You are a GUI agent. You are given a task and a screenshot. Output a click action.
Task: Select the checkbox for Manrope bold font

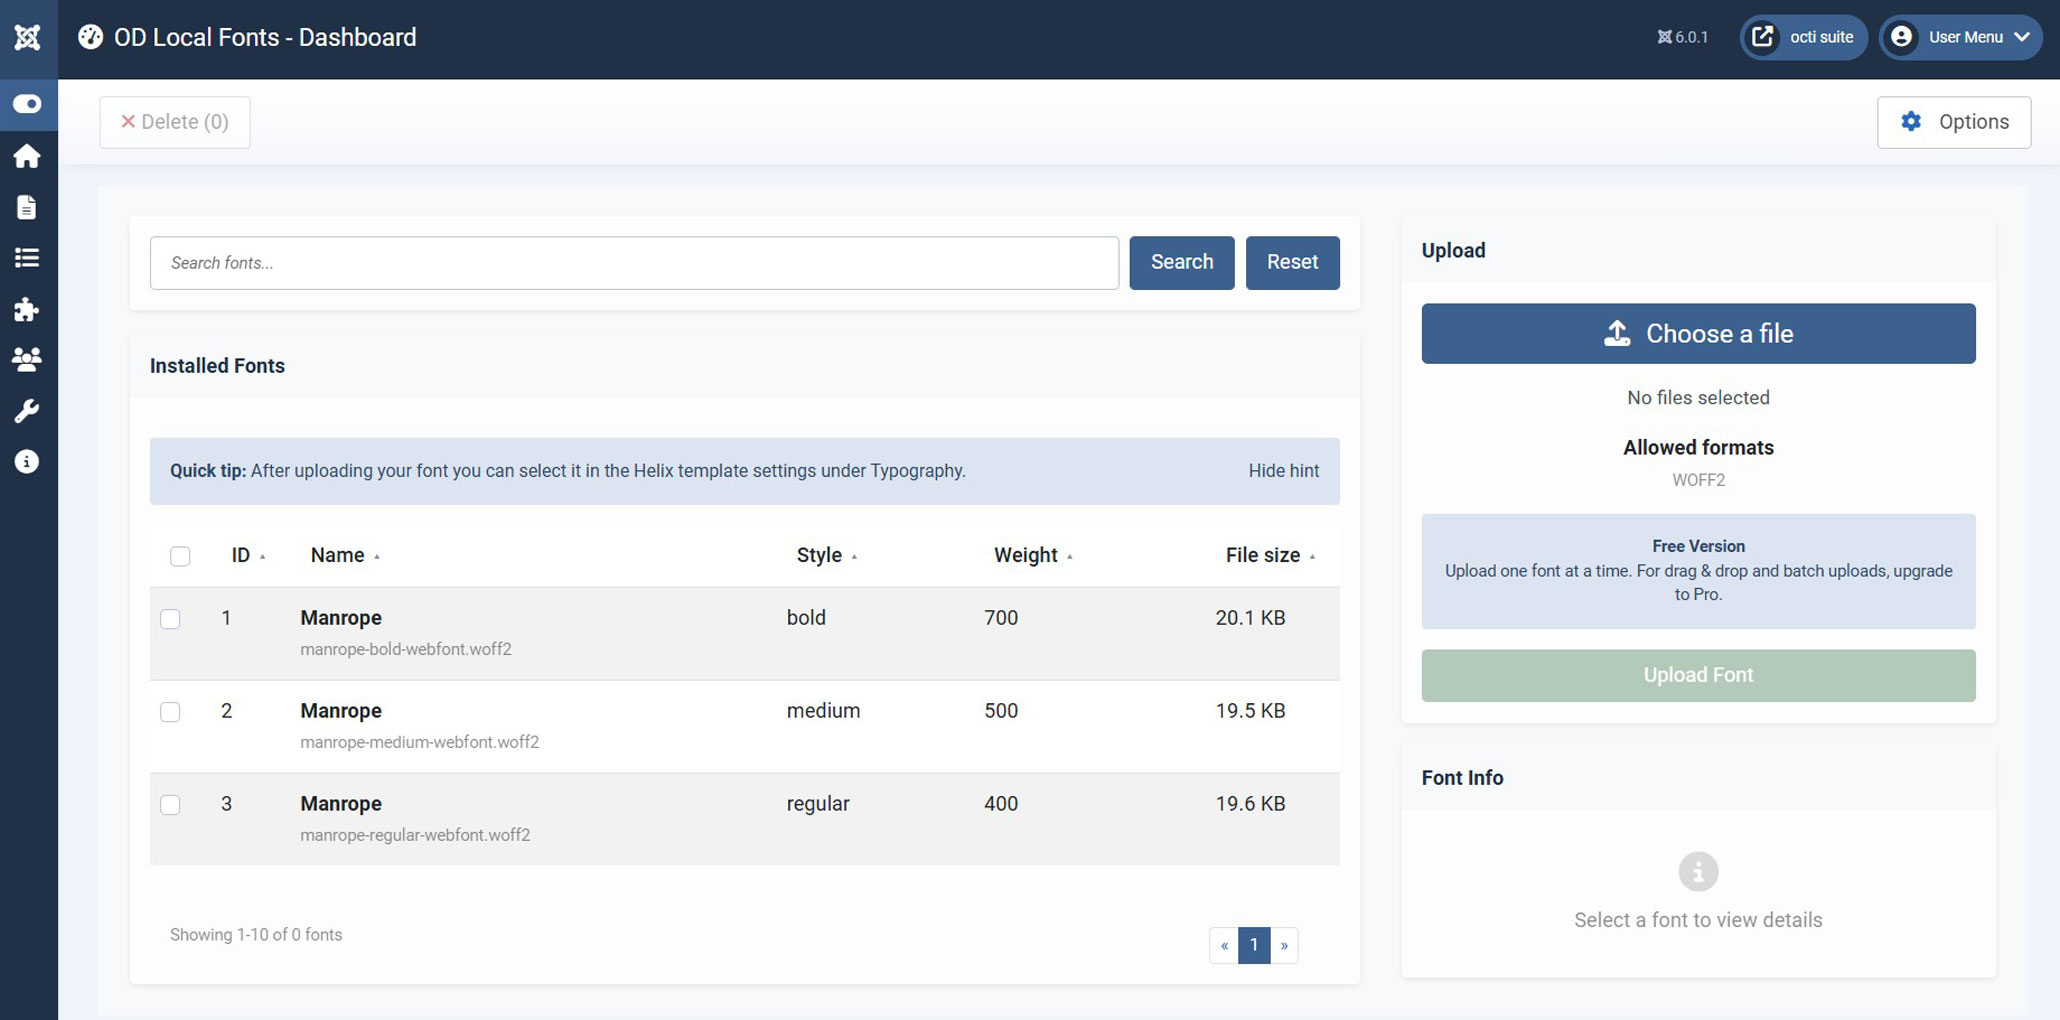171,619
